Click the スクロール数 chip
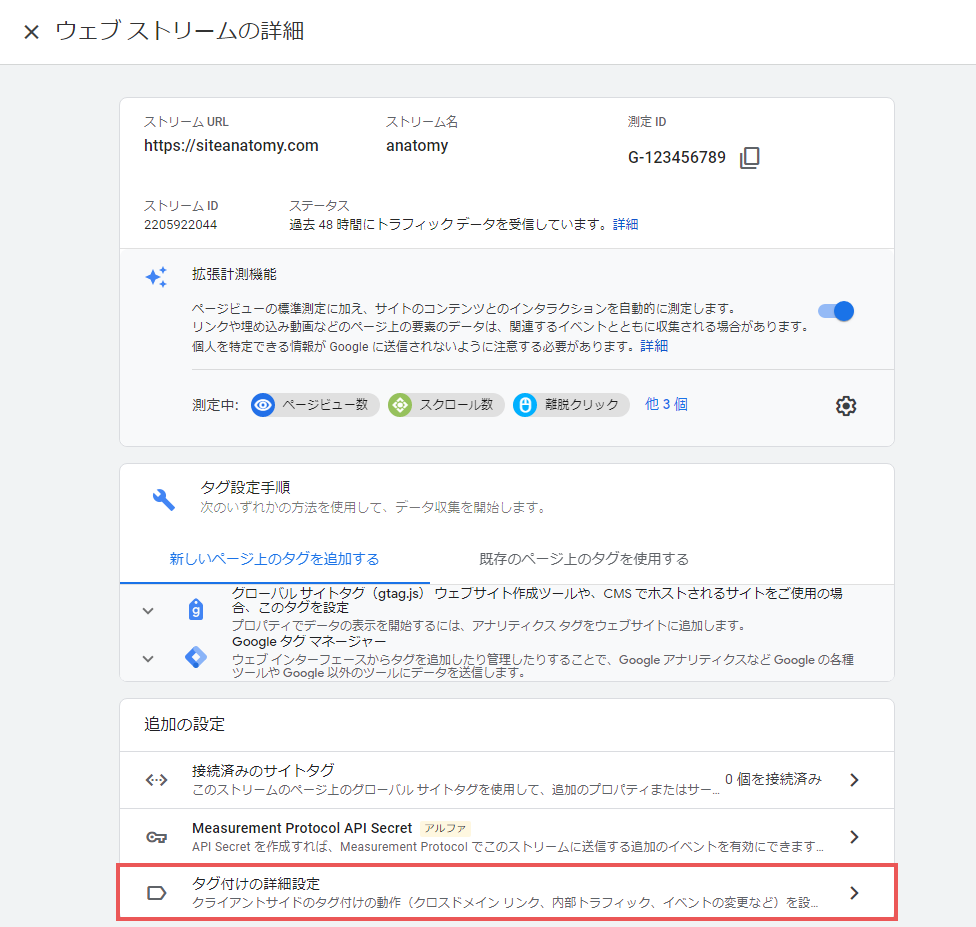The image size is (976, 927). click(x=446, y=405)
